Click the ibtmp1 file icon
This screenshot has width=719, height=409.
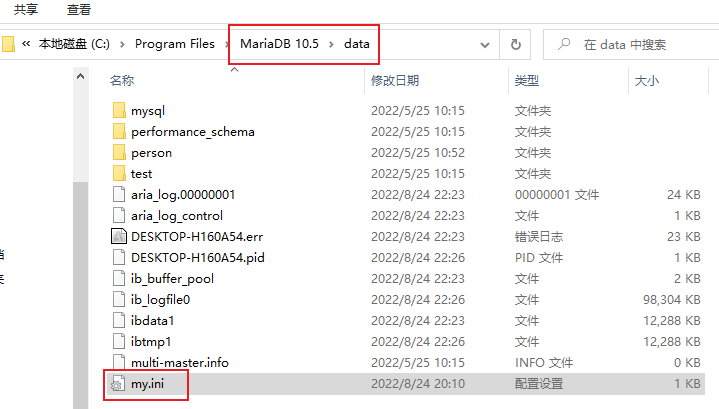119,342
